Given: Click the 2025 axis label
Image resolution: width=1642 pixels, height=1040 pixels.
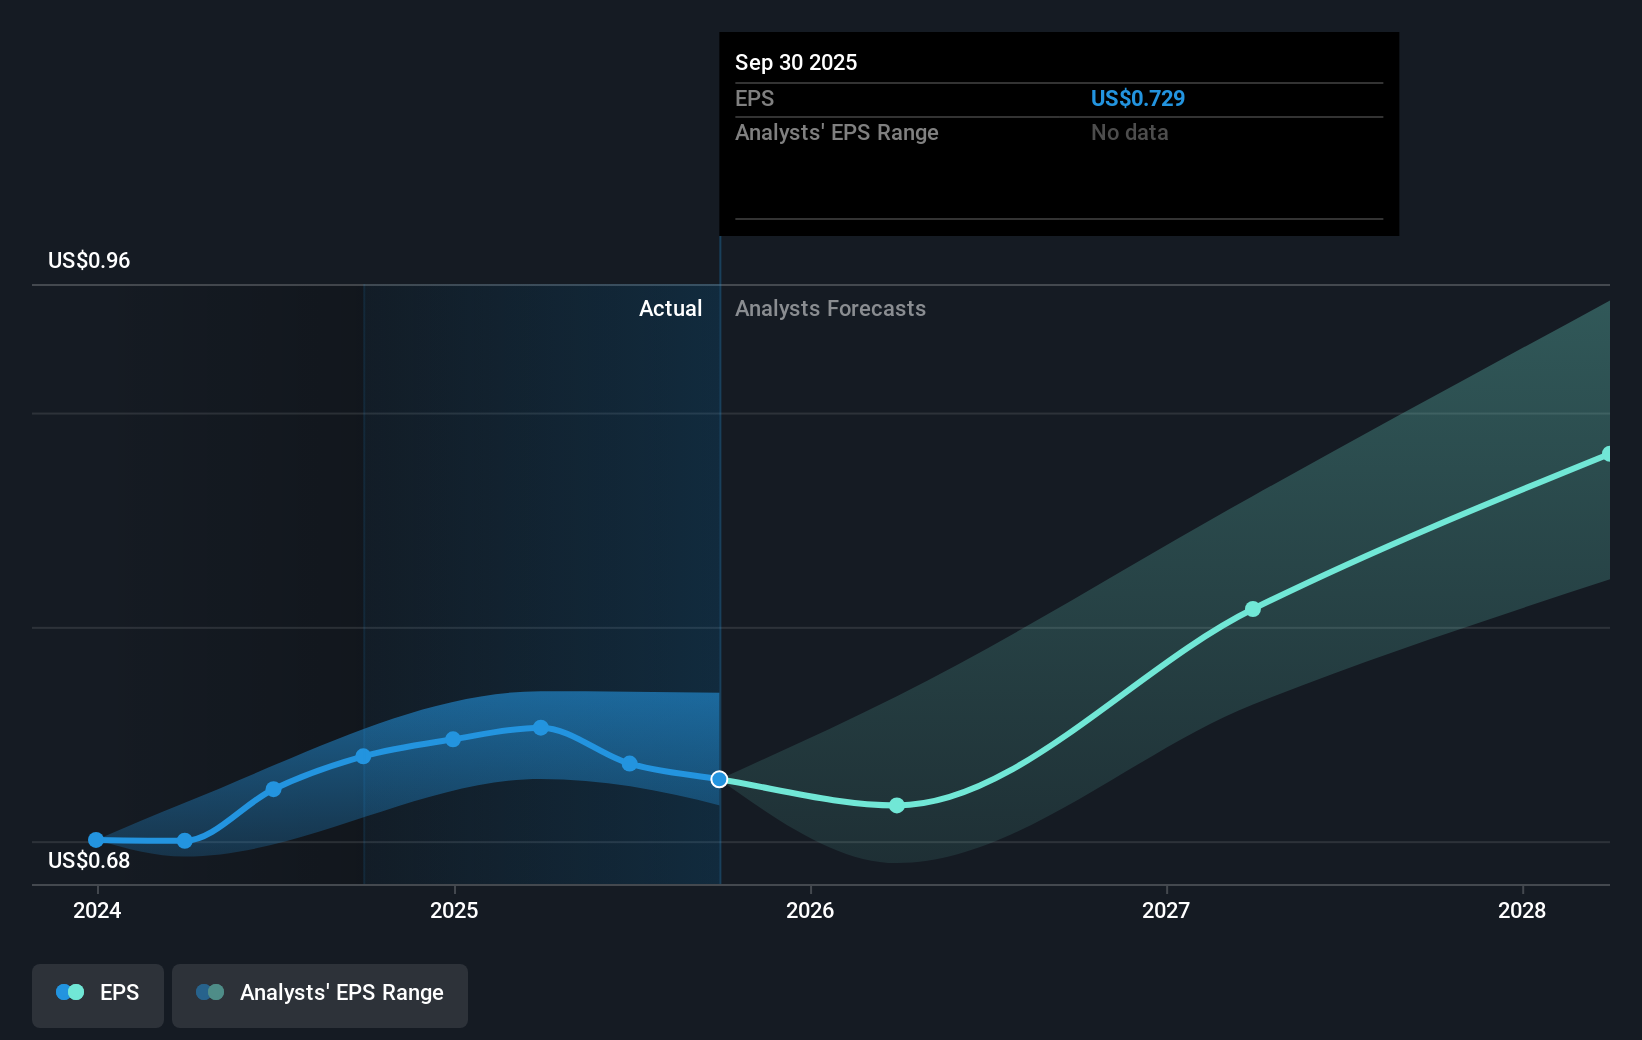Looking at the screenshot, I should coord(454,910).
